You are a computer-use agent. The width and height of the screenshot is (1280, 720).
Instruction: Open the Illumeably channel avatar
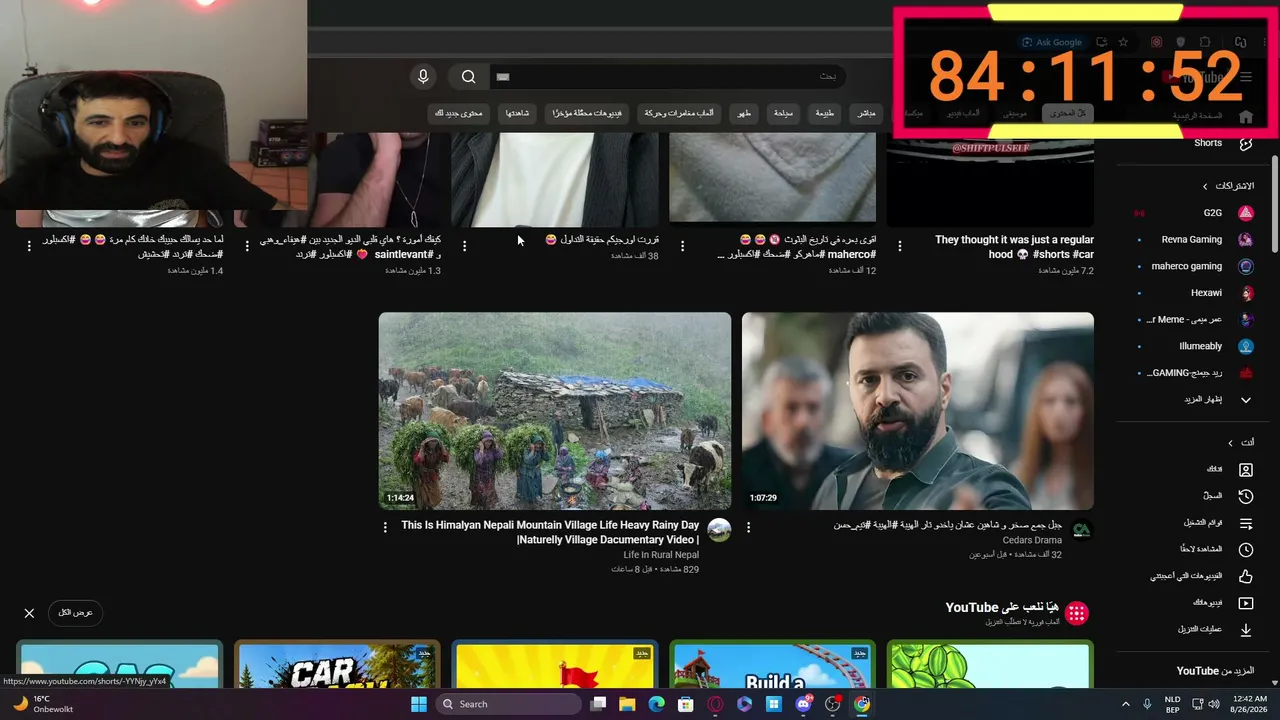(x=1245, y=346)
